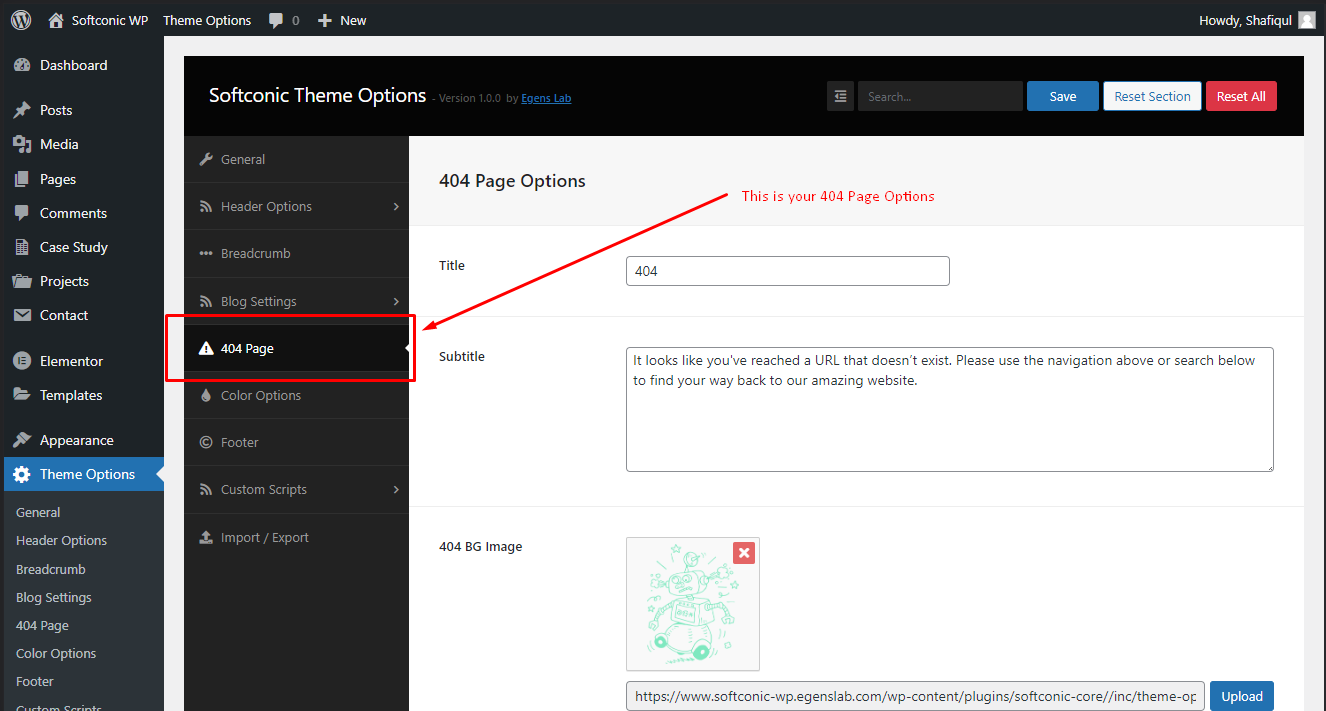The height and width of the screenshot is (711, 1326).
Task: Click the Howdy, Shafiqul account text
Action: [1245, 20]
